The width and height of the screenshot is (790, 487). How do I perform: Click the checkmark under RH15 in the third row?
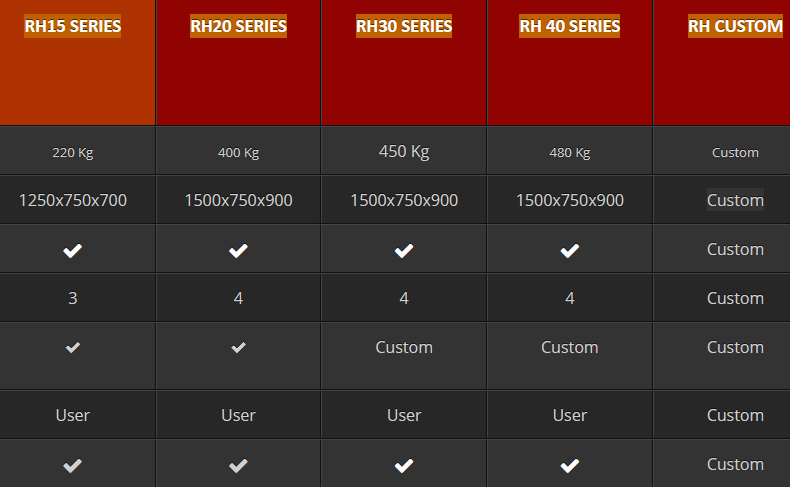point(72,250)
